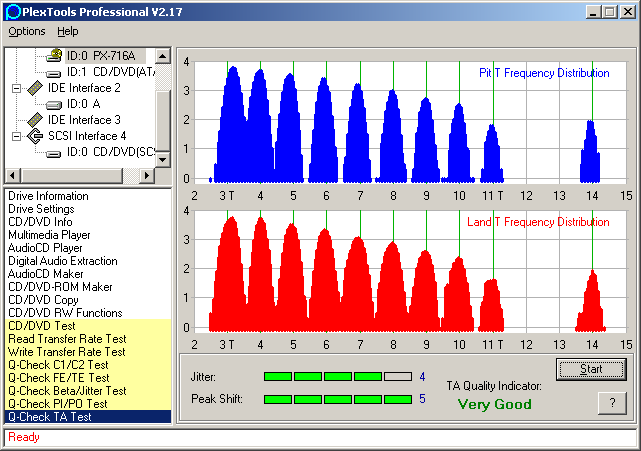641x451 pixels.
Task: Click the PlexTools title bar logo icon
Action: (x=12, y=11)
